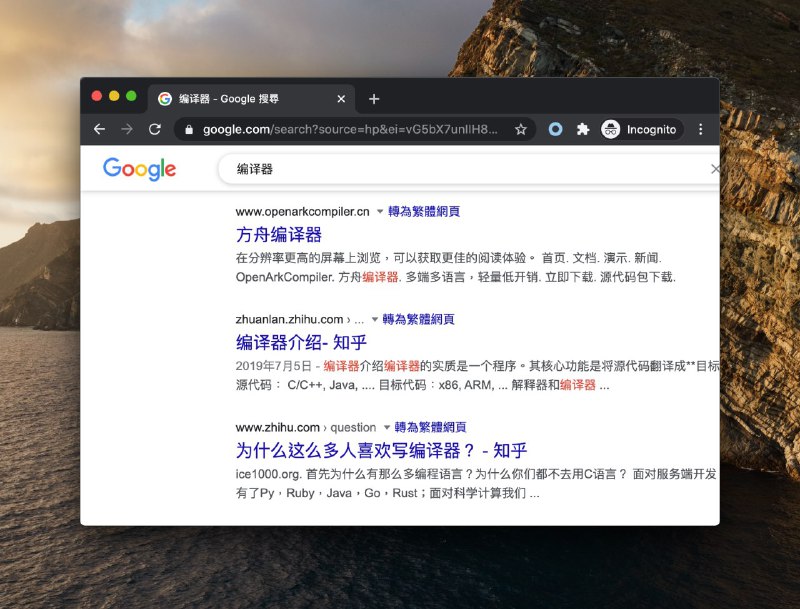Click 轉為繁體網頁 for openarkcompiler result
The width and height of the screenshot is (800, 609).
coord(424,211)
